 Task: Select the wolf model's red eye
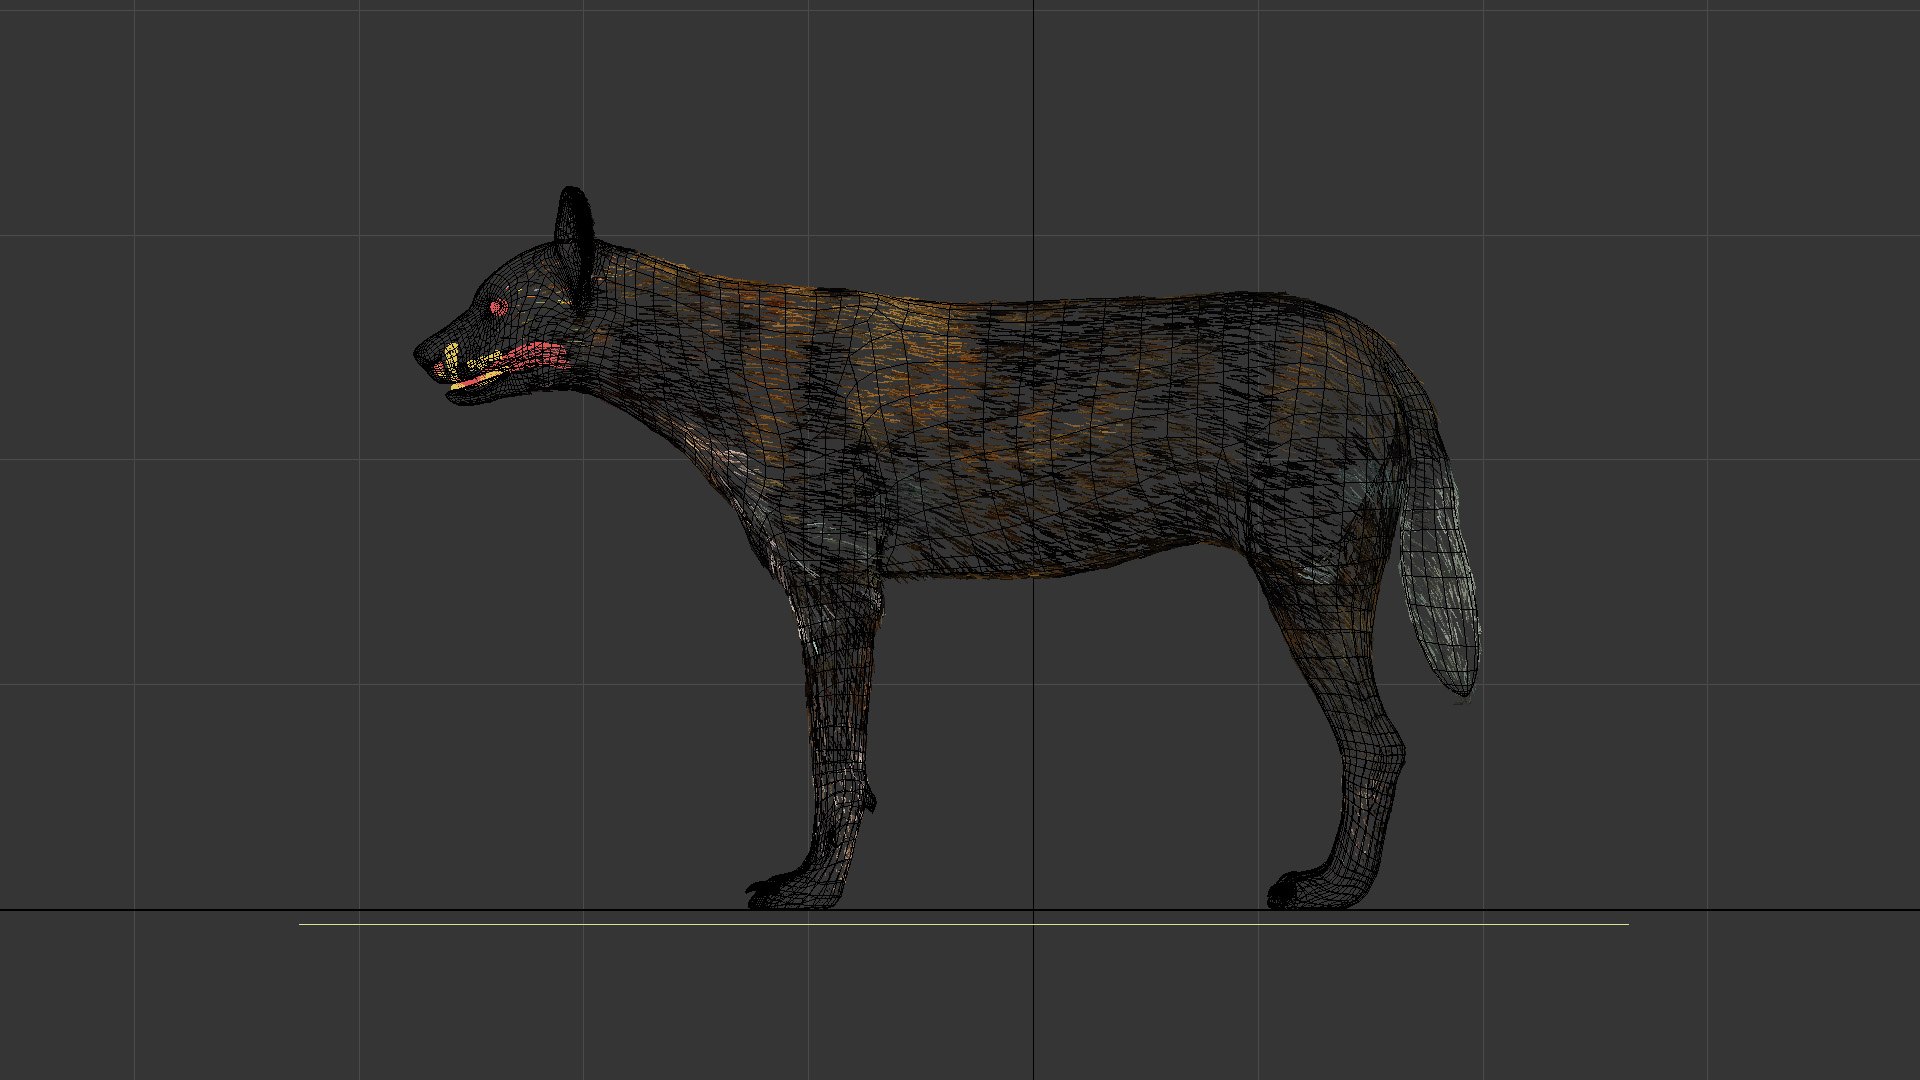point(497,307)
